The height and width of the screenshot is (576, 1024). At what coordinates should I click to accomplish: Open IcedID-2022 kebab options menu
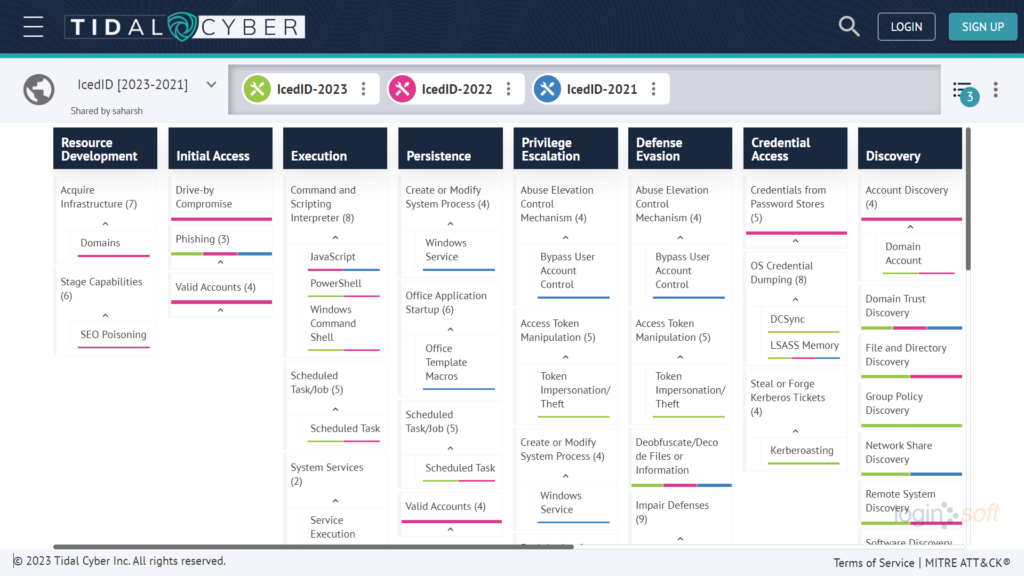[509, 89]
